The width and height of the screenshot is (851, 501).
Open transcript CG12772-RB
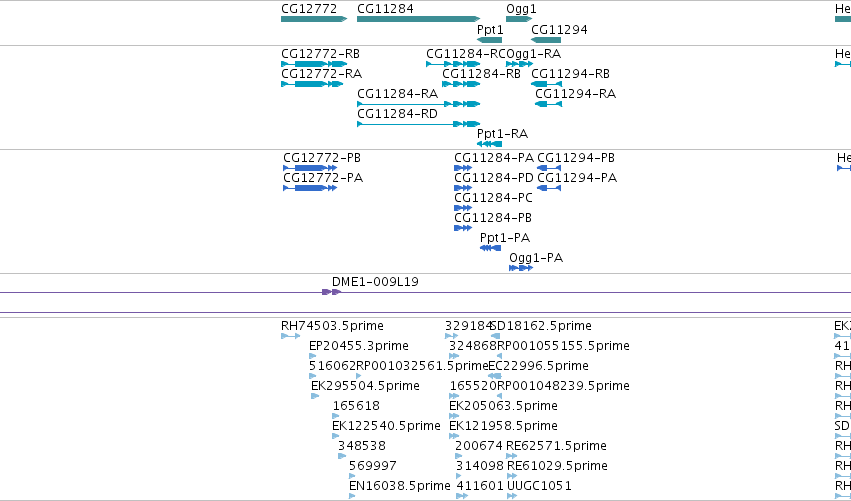click(x=320, y=54)
